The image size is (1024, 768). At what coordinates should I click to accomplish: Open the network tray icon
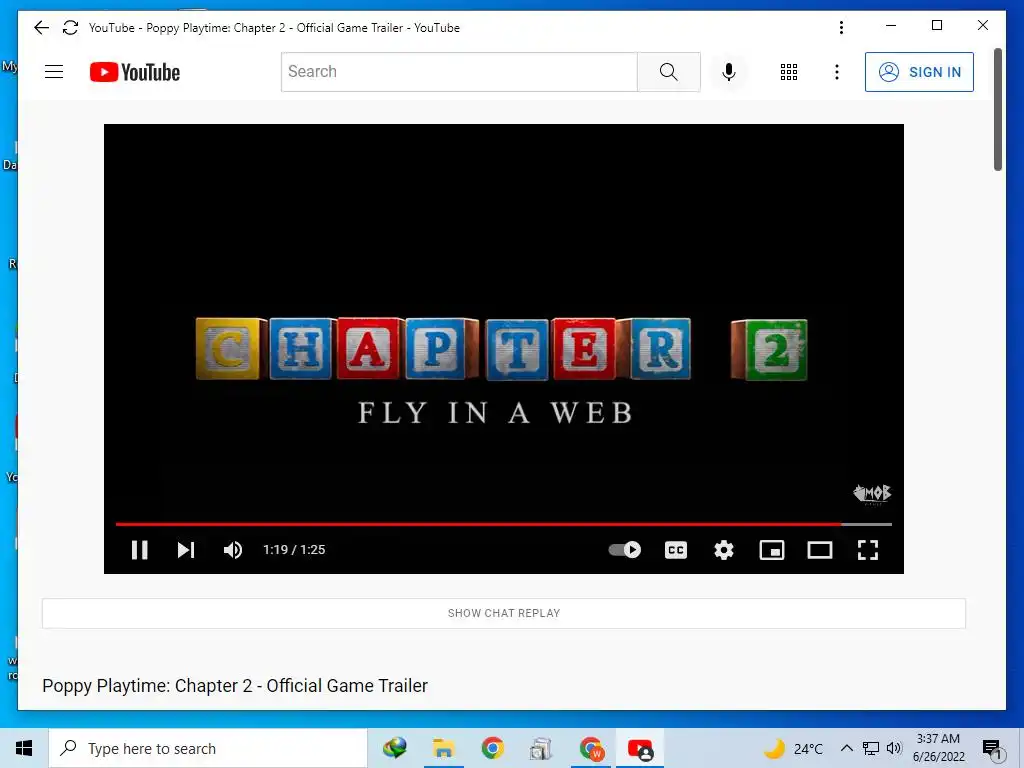coord(871,748)
